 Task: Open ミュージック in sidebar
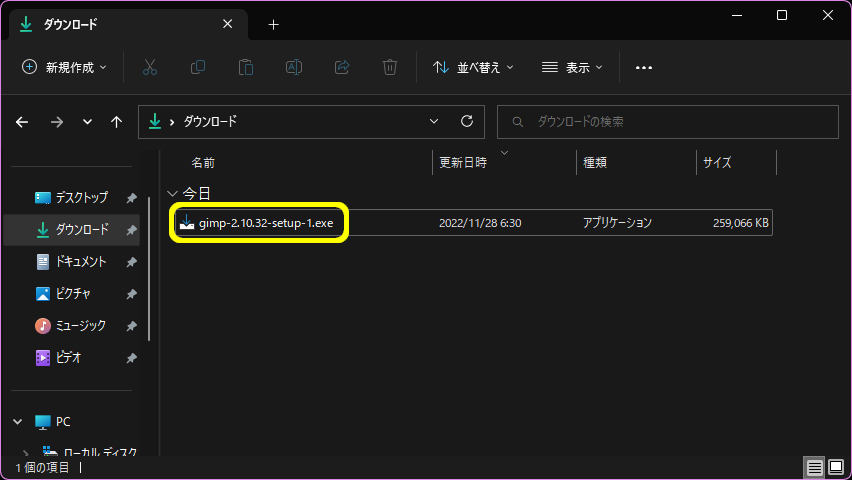tap(71, 326)
